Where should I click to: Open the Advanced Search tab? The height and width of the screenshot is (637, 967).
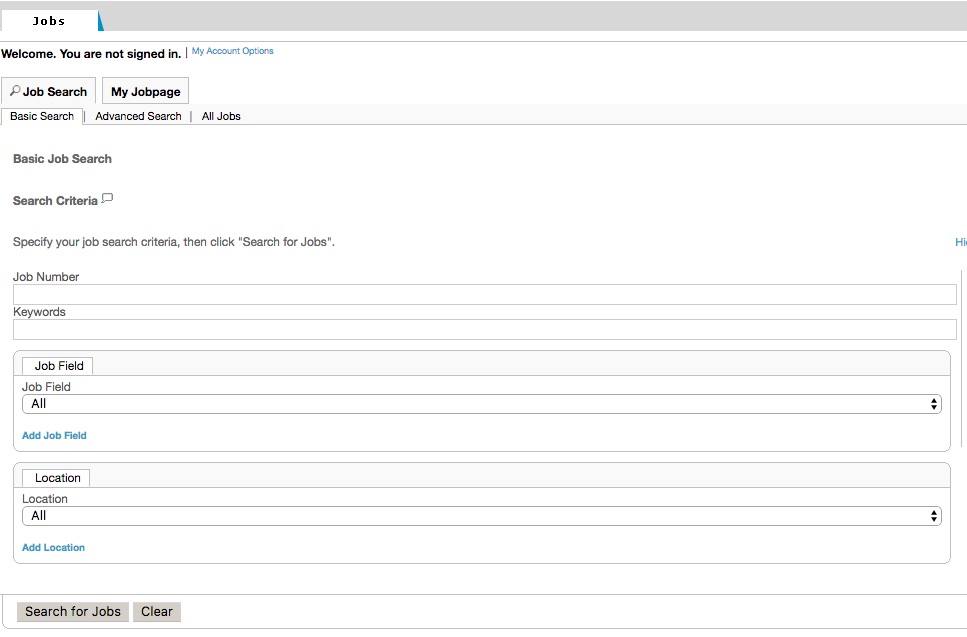click(x=138, y=116)
